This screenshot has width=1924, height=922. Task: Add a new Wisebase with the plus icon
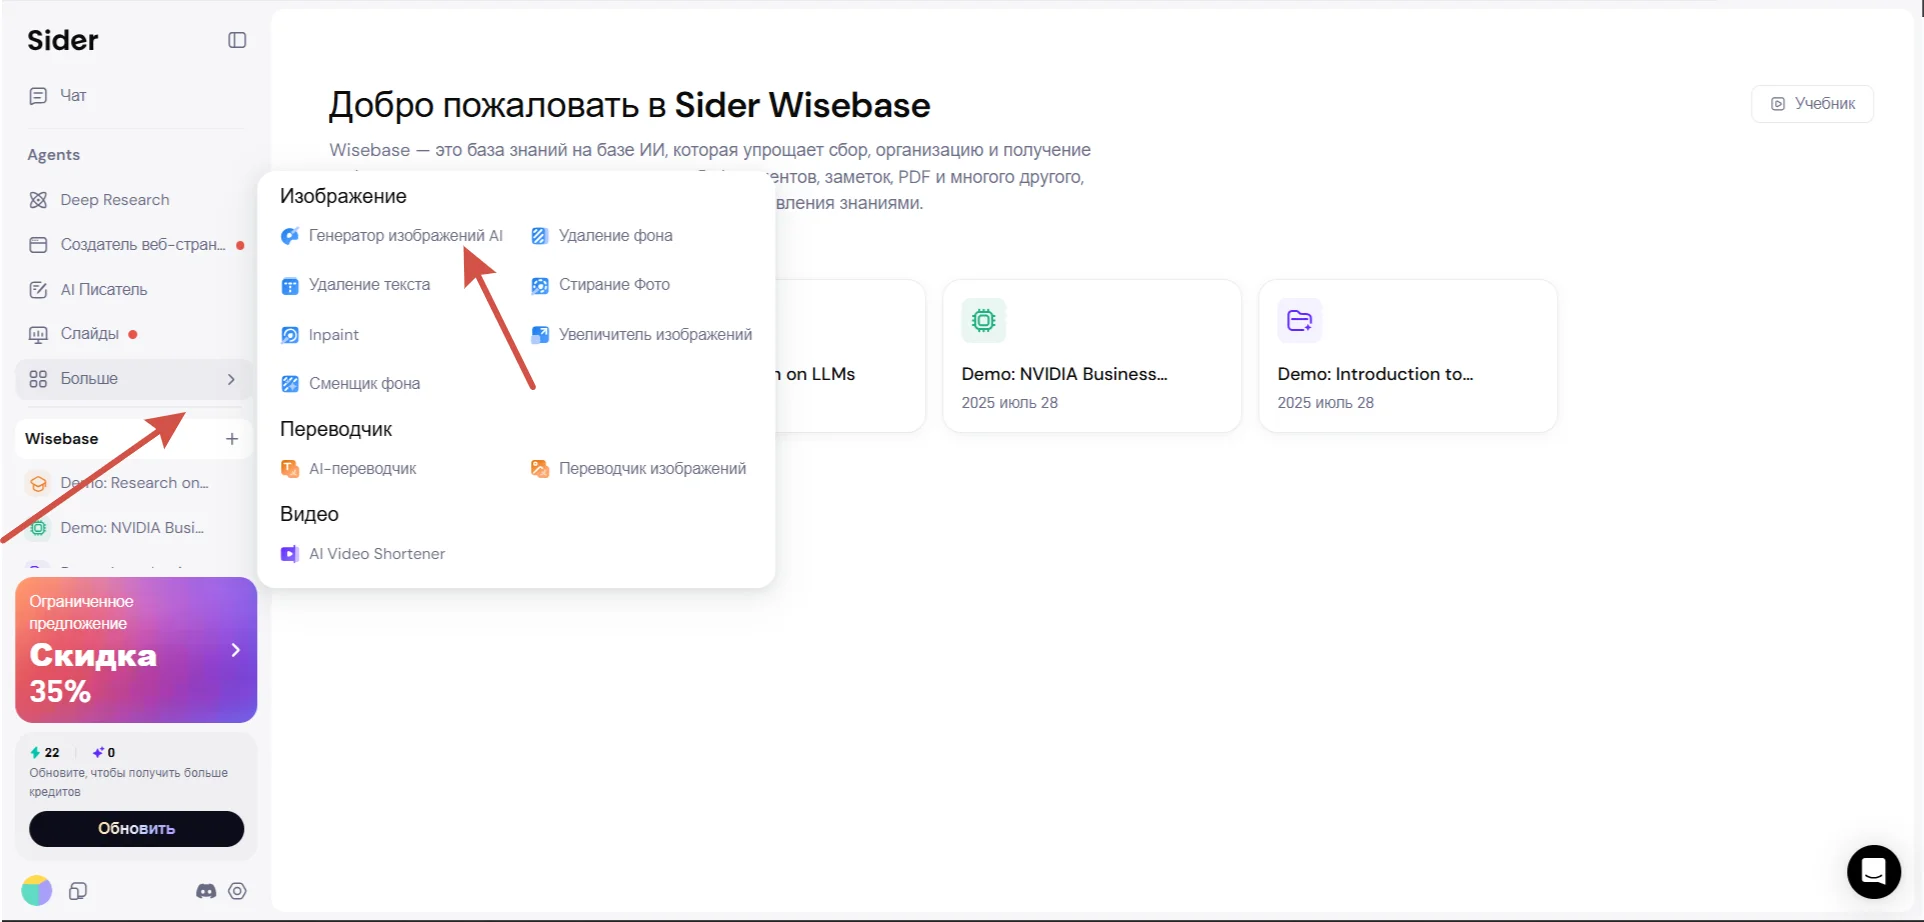click(x=232, y=439)
